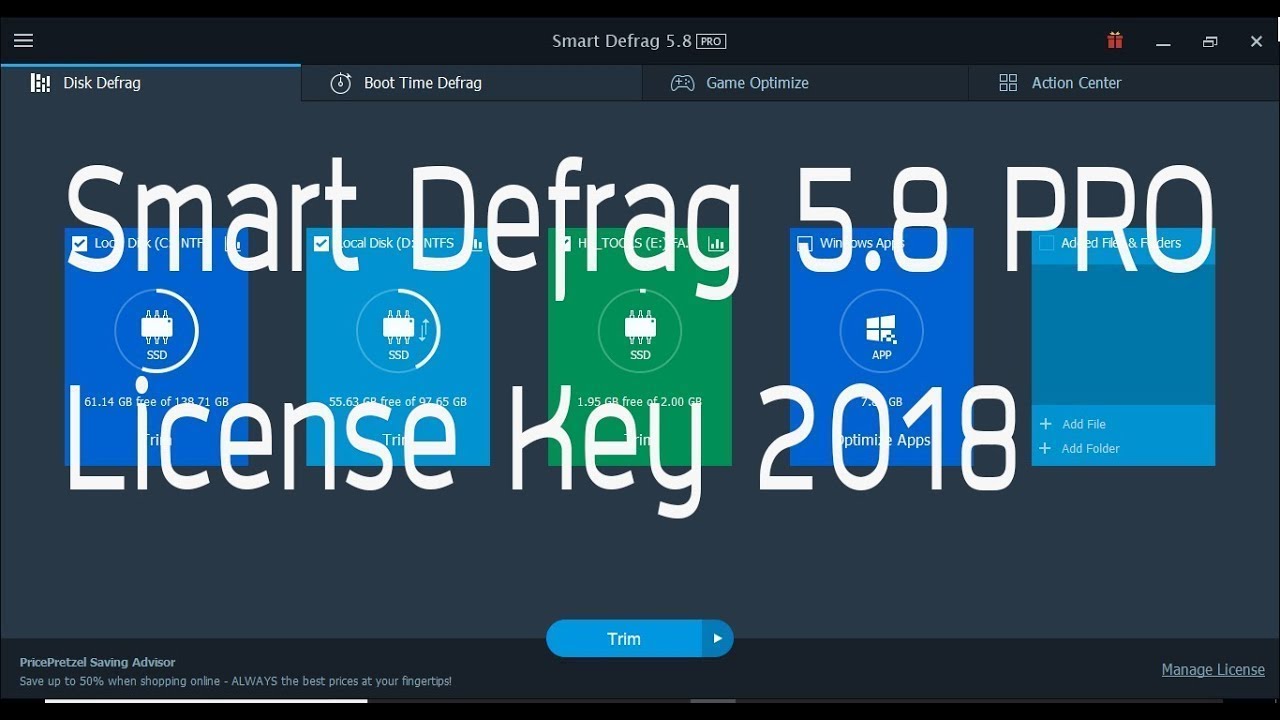Click the plus icon next to Add Folder
The width and height of the screenshot is (1280, 720).
click(1045, 448)
